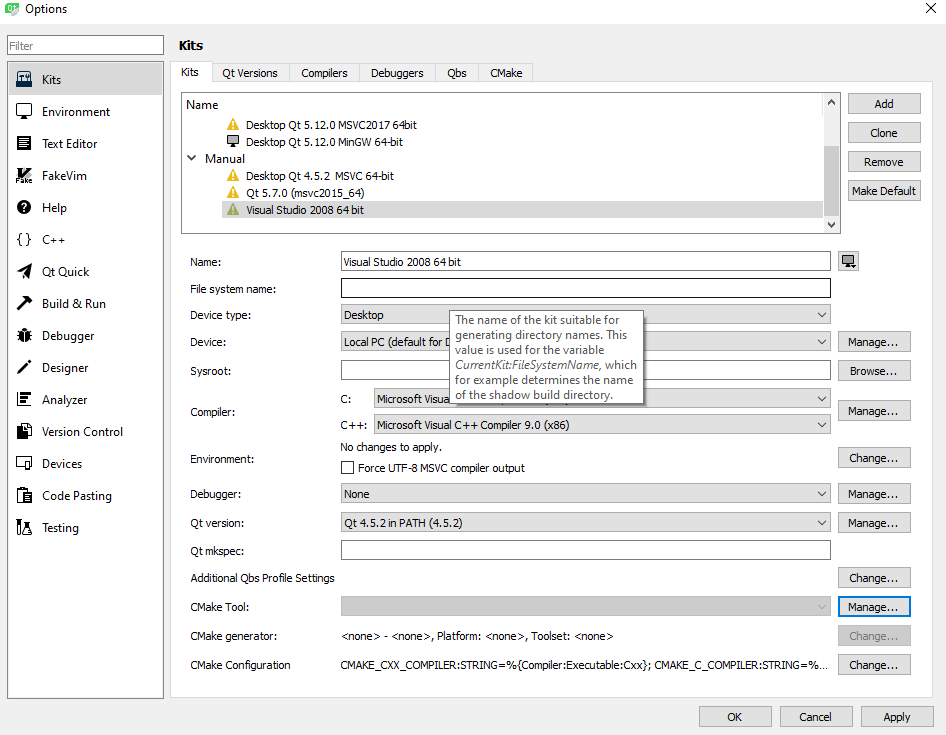Click the kit icon button beside Name field
Screen dimensions: 946x735
point(848,261)
